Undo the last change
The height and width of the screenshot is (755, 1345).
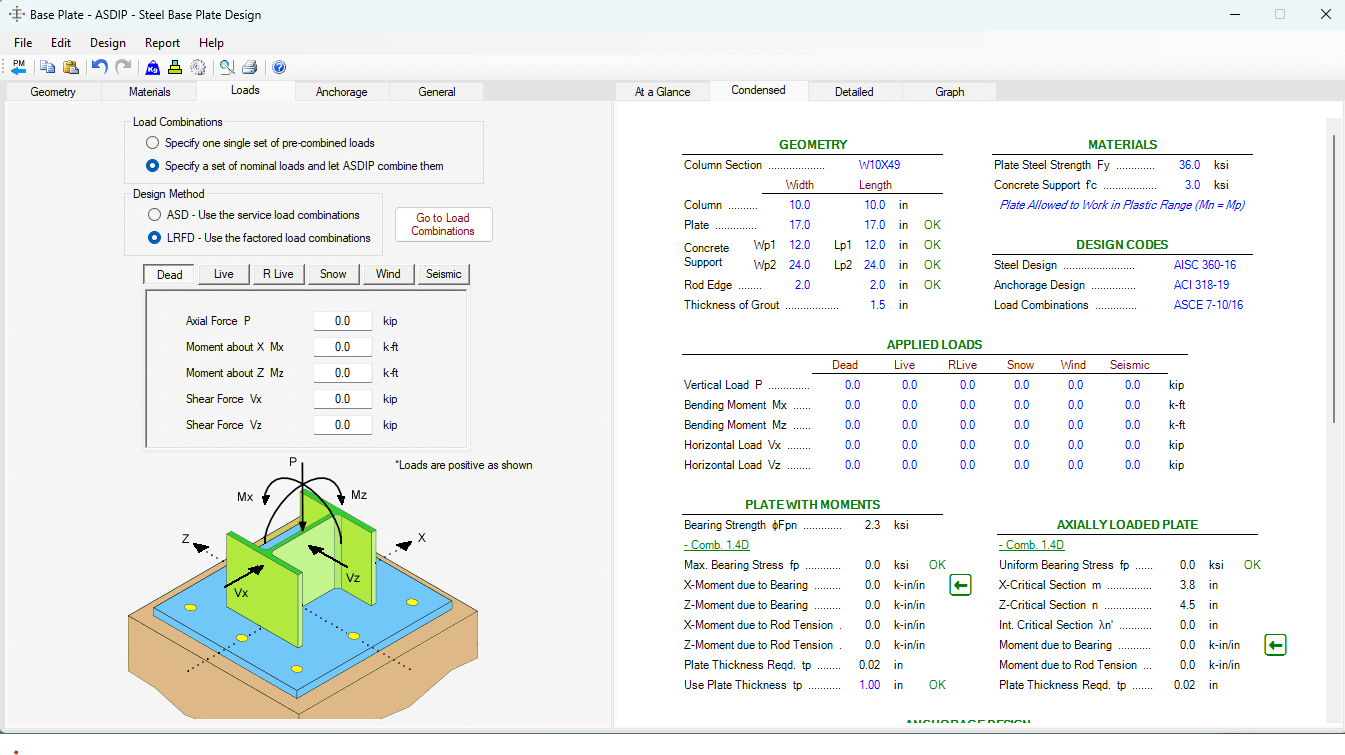click(x=99, y=67)
